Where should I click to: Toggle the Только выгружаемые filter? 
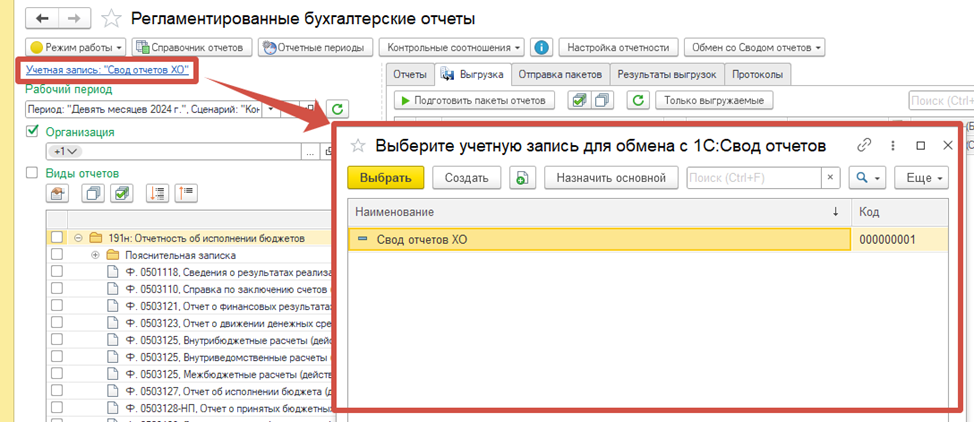point(714,100)
